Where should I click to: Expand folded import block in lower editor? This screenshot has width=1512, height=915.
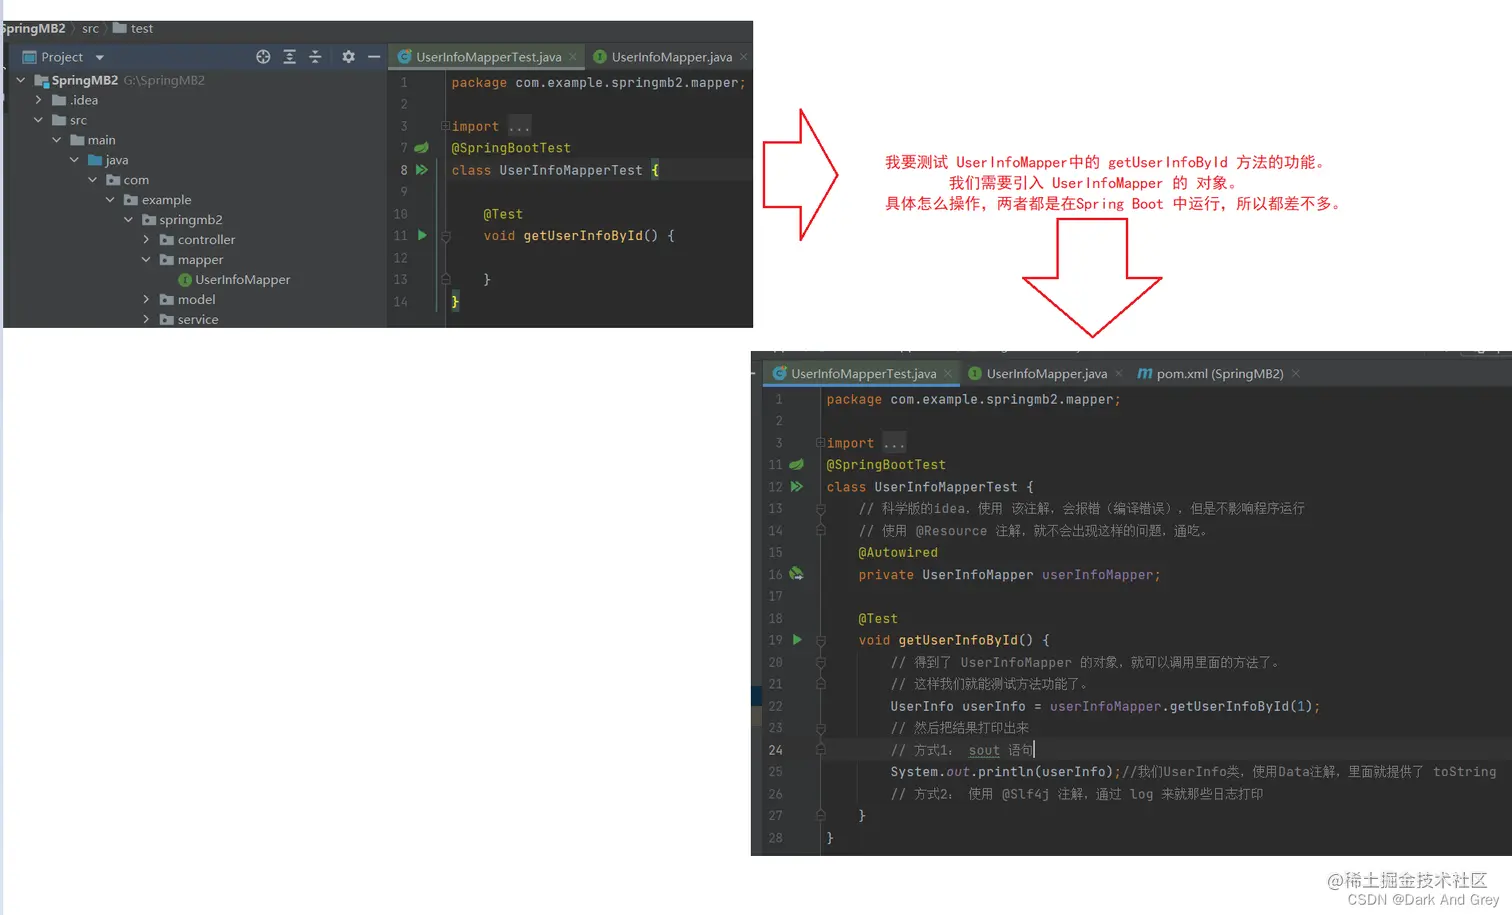[820, 443]
